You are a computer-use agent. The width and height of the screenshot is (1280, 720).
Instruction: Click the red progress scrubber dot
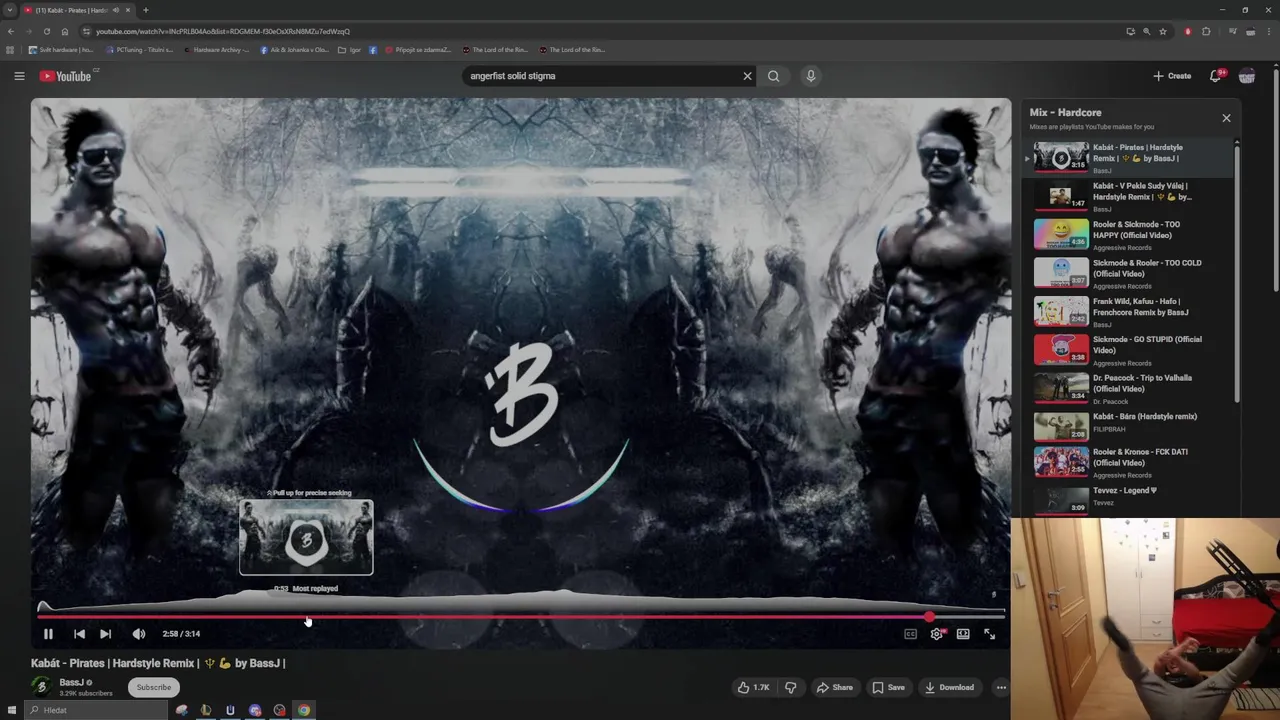tap(929, 617)
